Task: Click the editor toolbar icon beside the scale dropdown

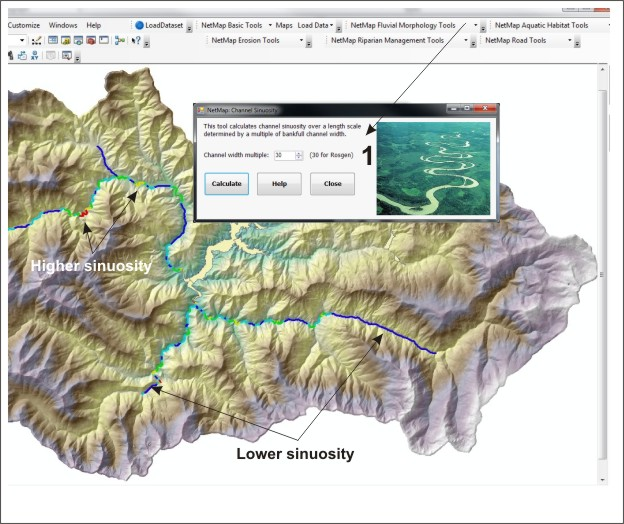Action: tap(37, 41)
